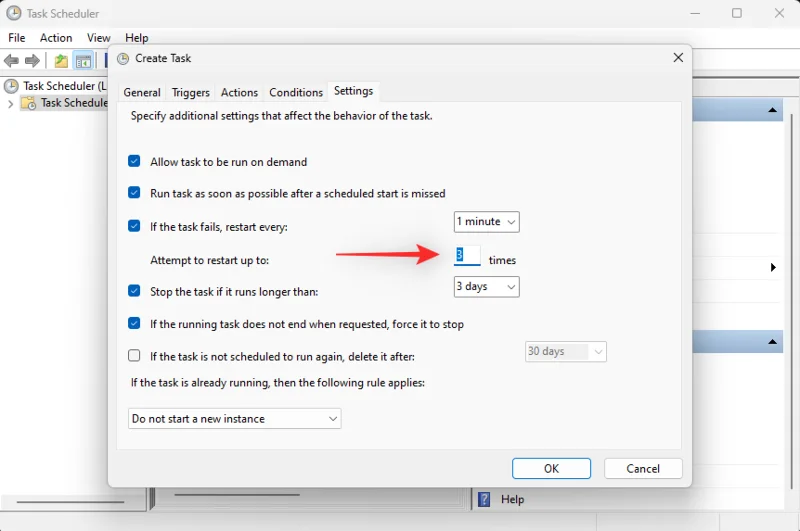Open the 3 days stop duration dropdown
This screenshot has width=800, height=531.
point(487,287)
